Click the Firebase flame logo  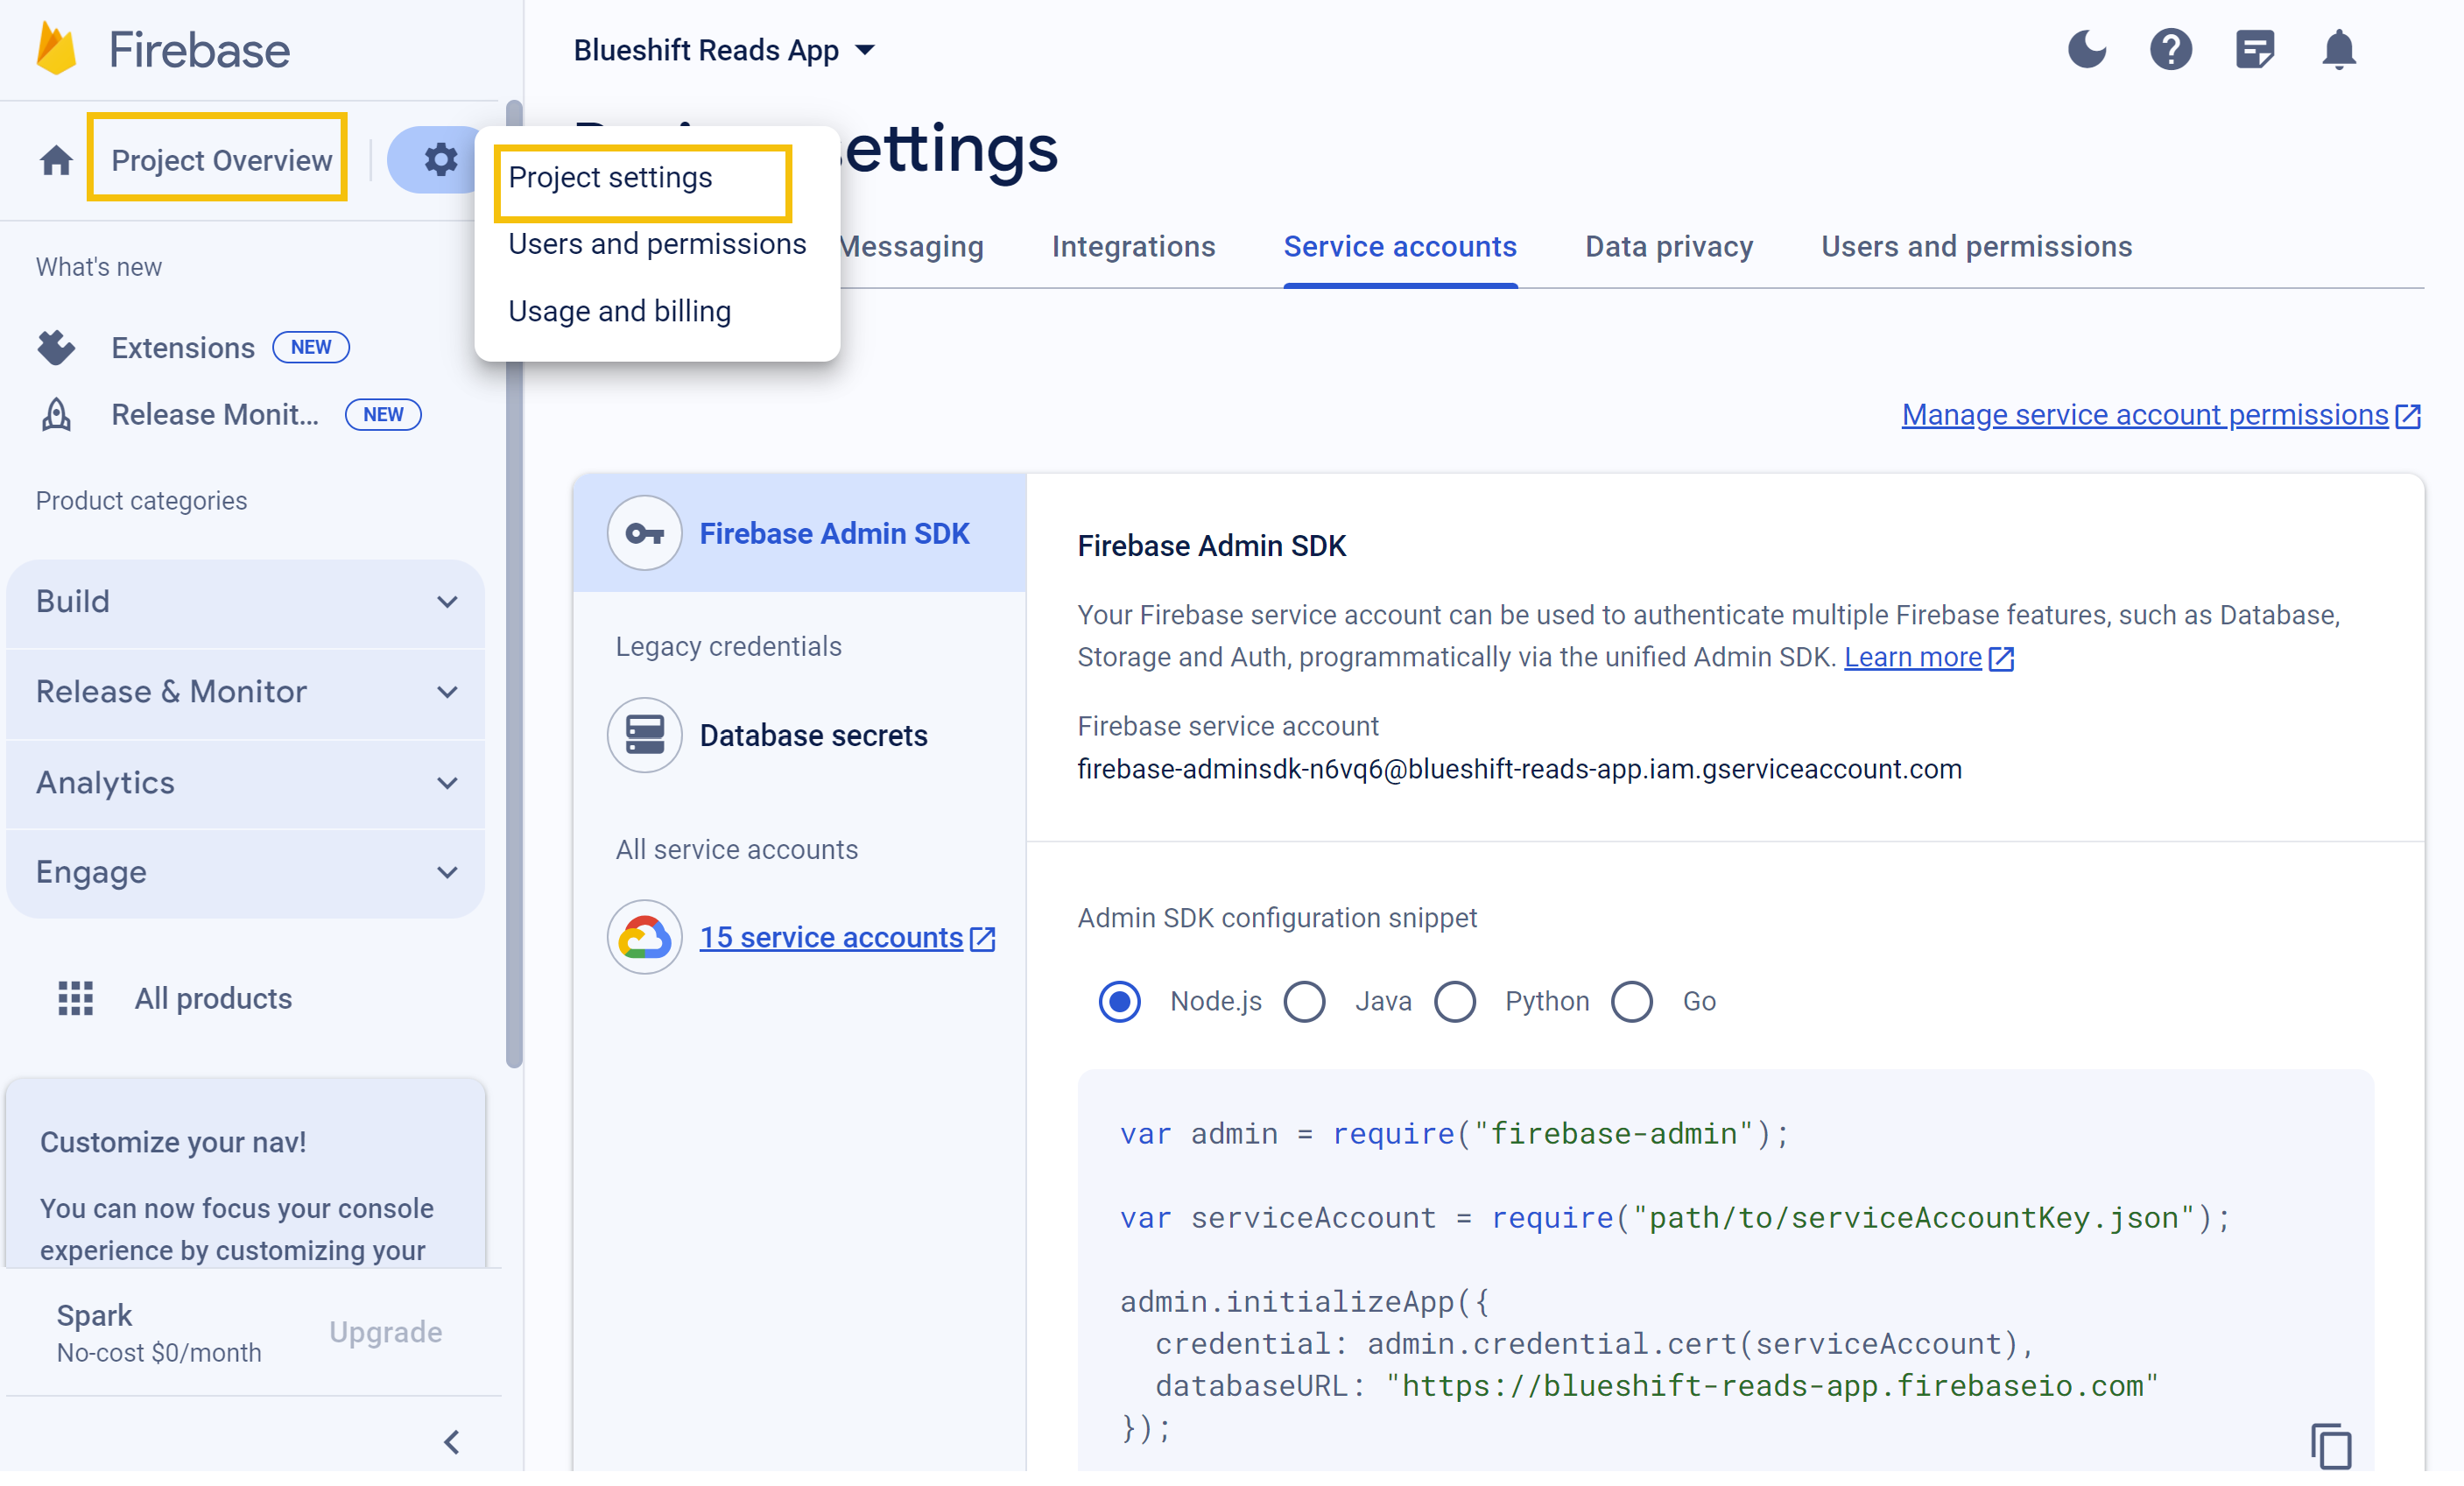click(x=56, y=50)
